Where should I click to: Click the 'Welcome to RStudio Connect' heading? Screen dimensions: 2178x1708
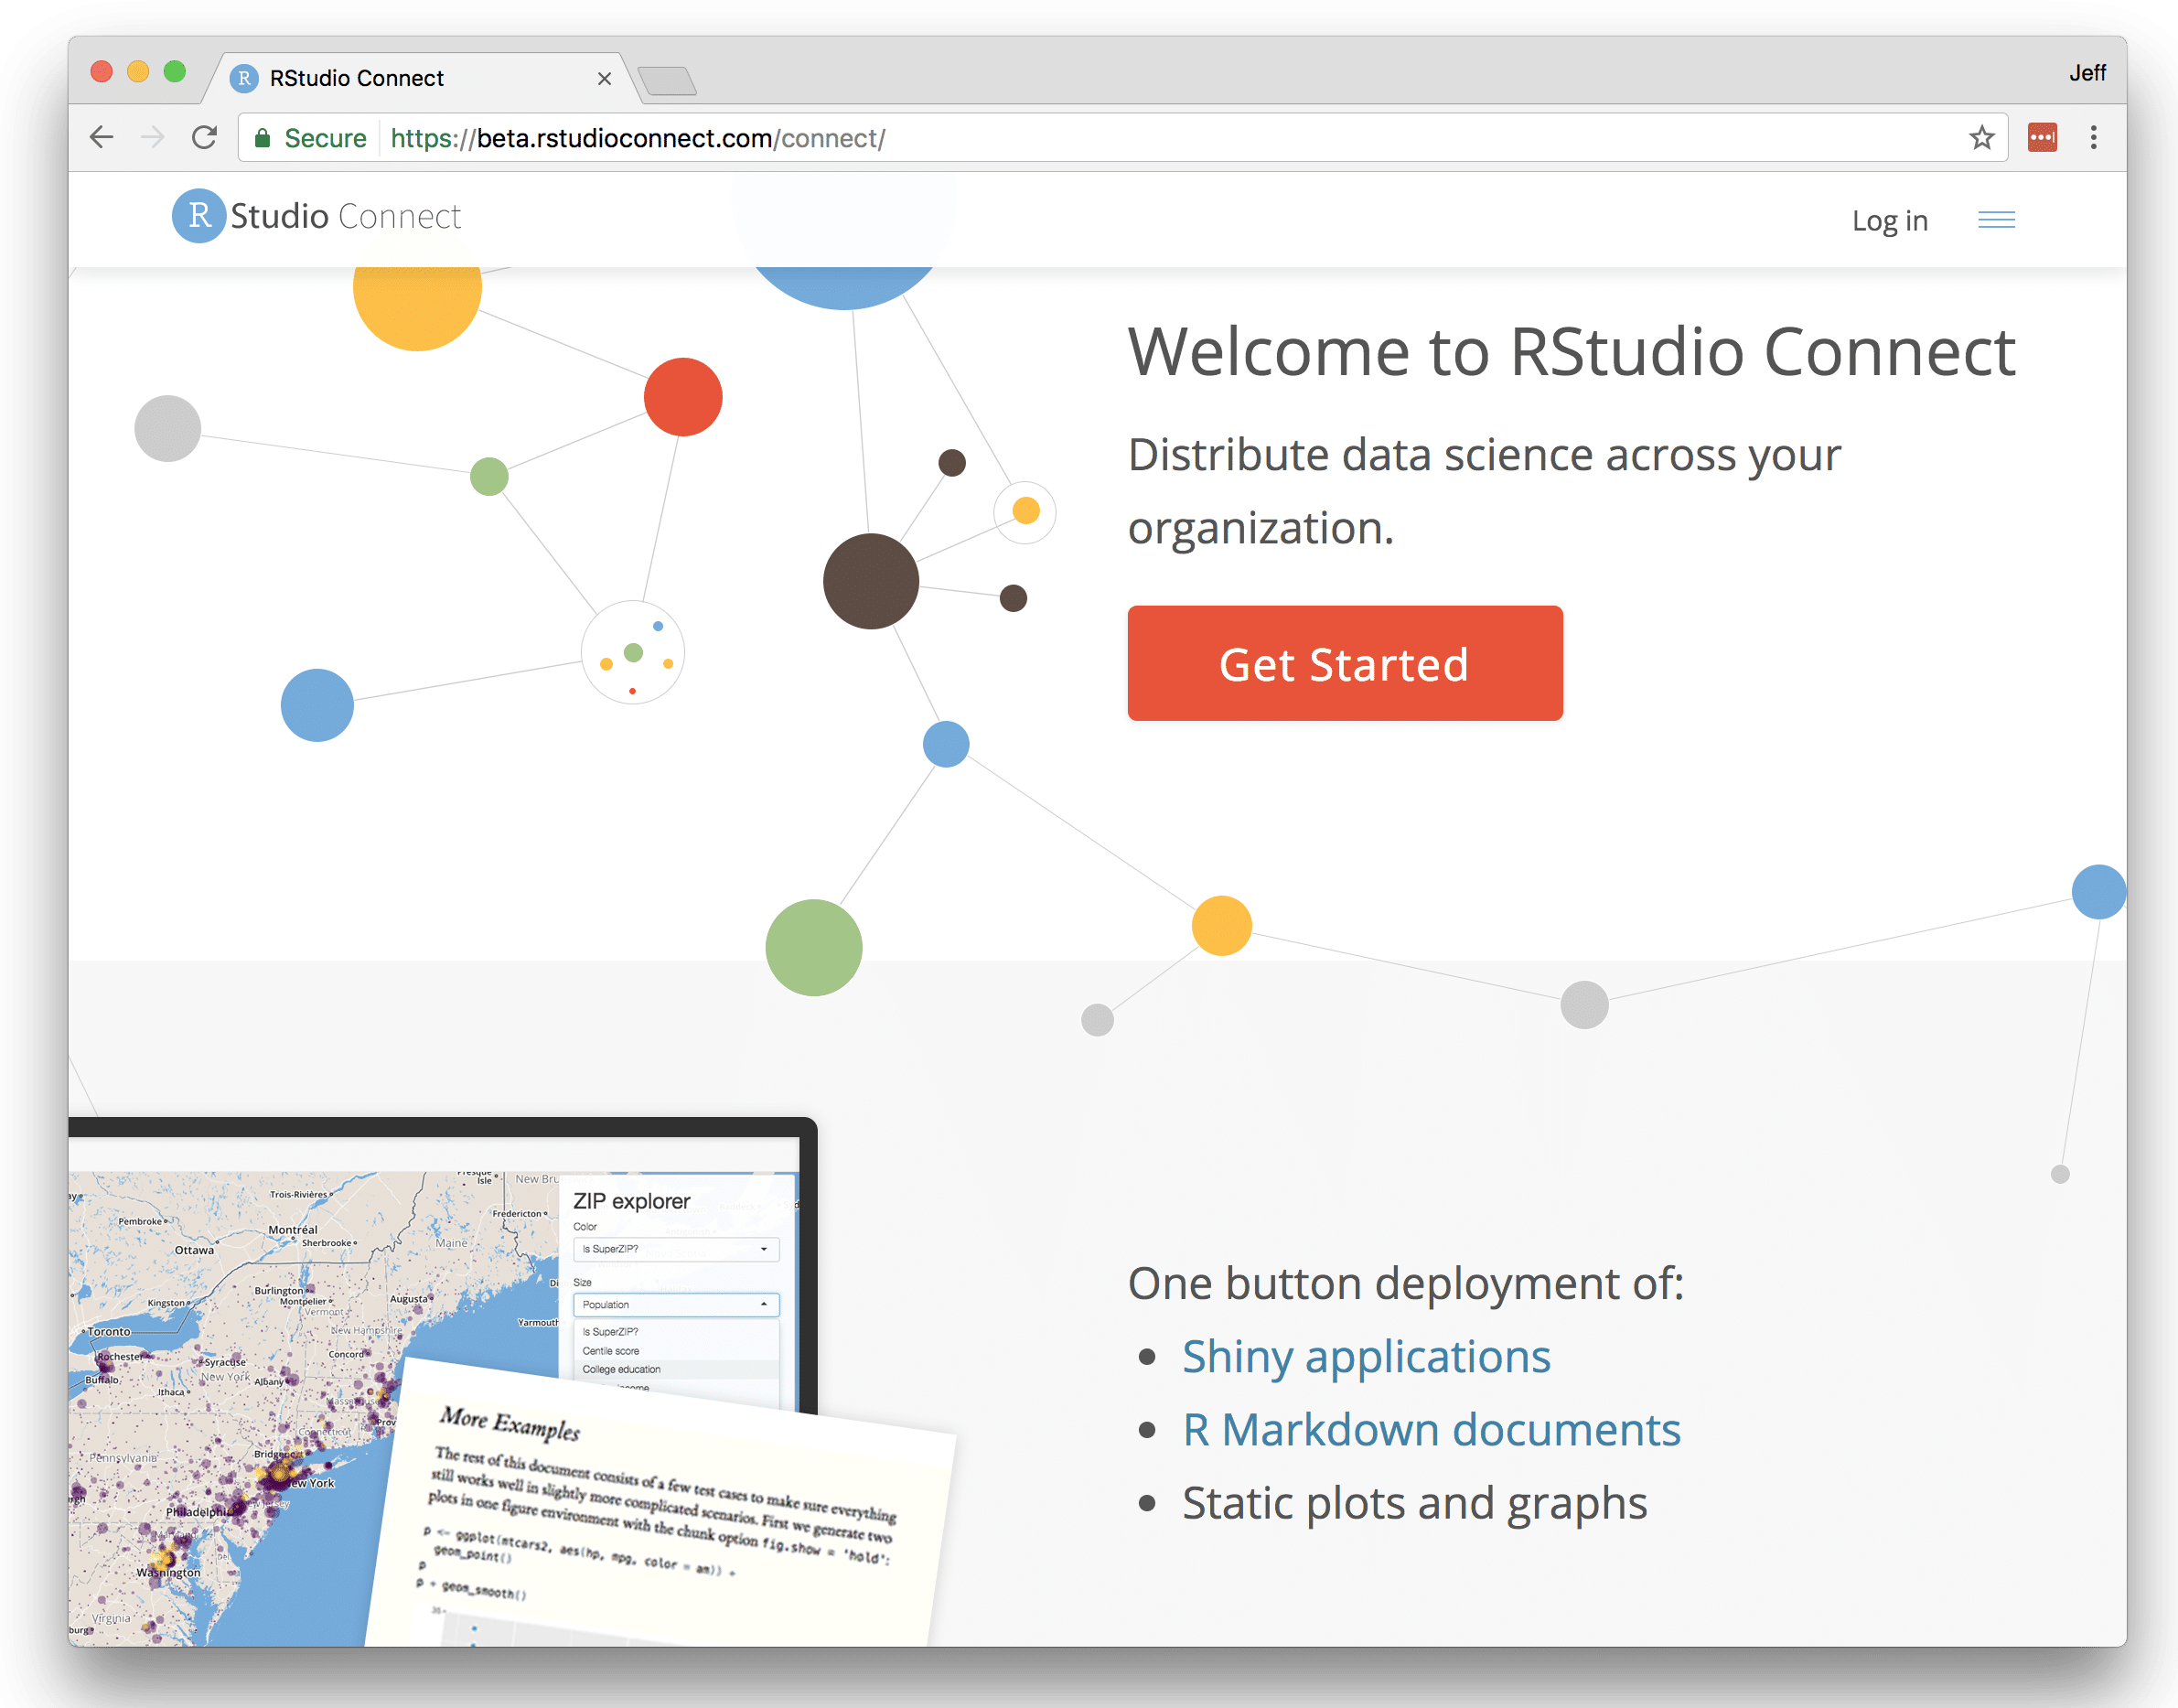point(1571,352)
